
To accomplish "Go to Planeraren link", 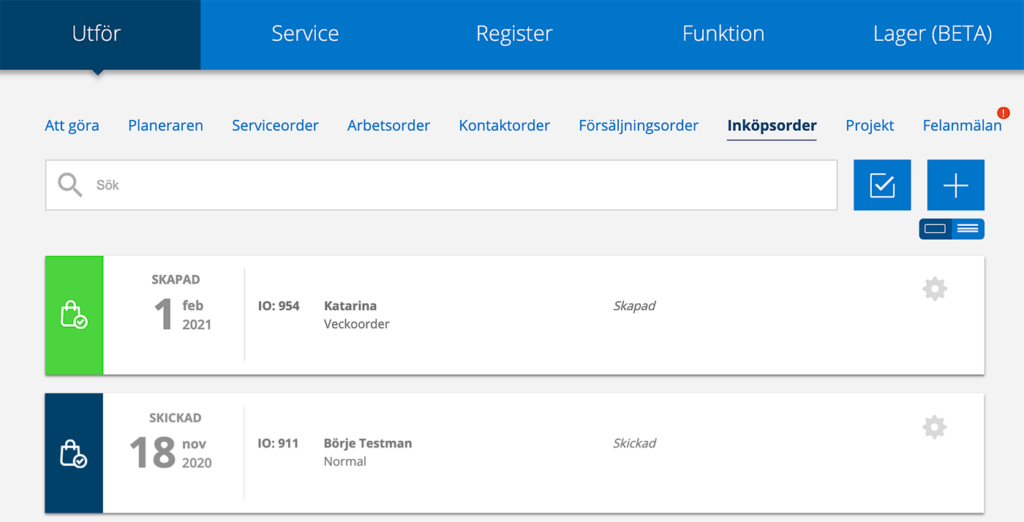I will tap(165, 125).
